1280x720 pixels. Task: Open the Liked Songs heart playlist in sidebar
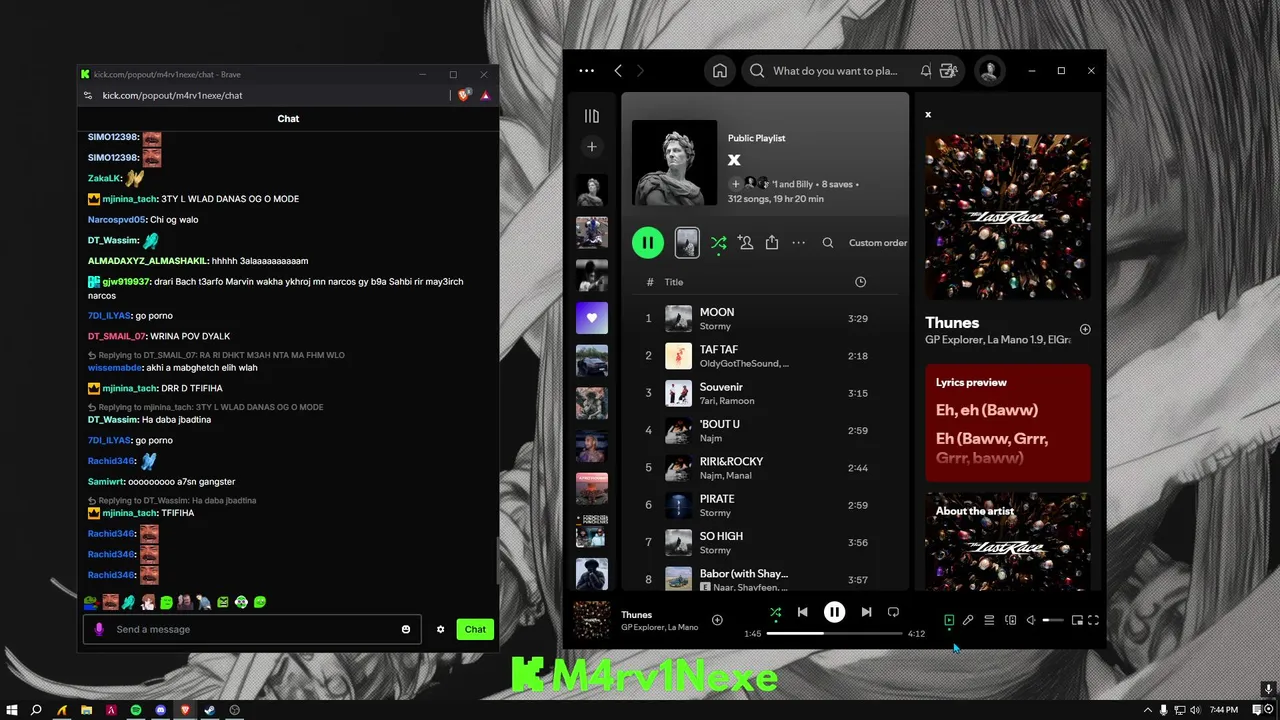click(x=592, y=318)
